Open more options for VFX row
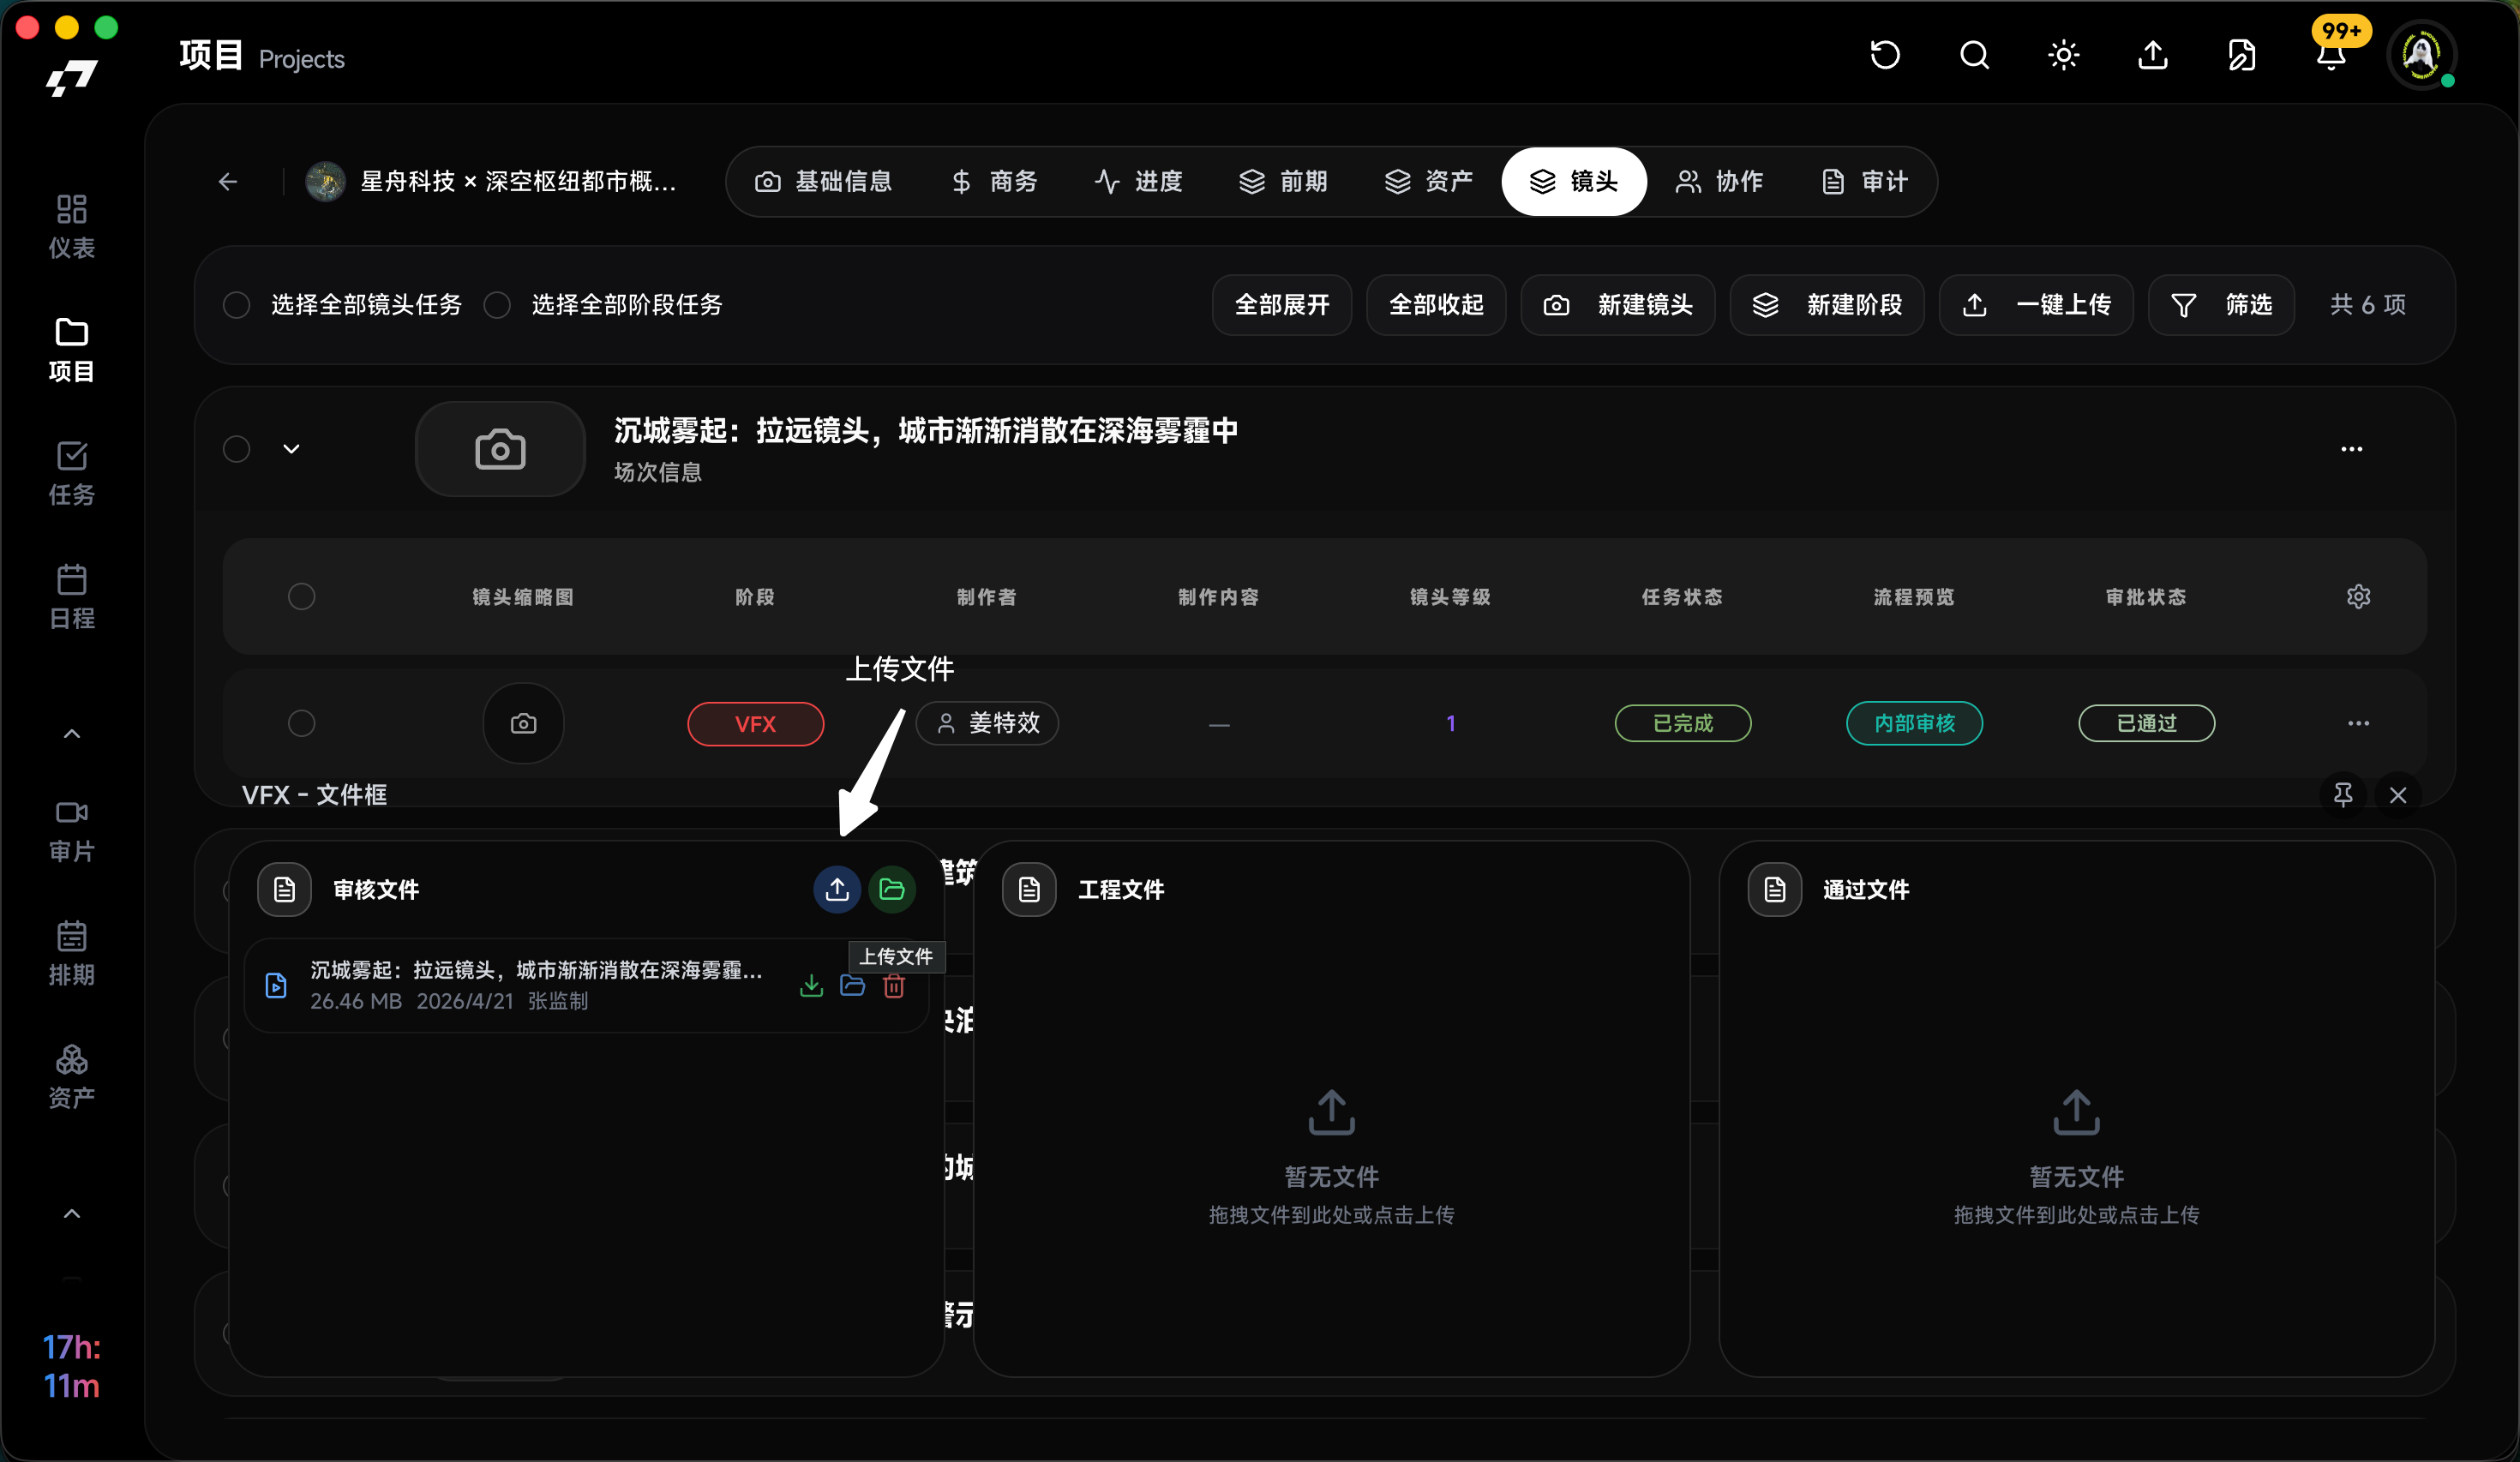Viewport: 2520px width, 1462px height. tap(2358, 723)
